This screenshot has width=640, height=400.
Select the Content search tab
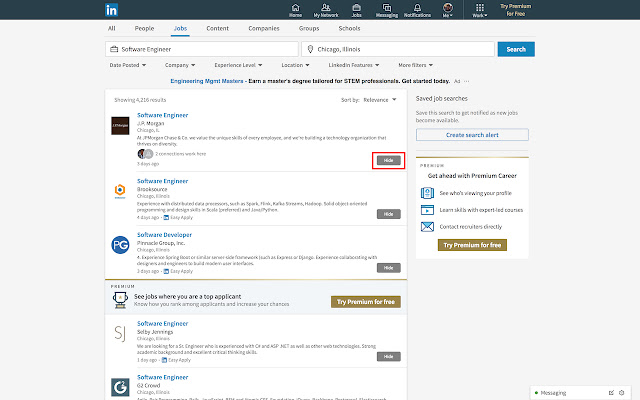click(218, 28)
